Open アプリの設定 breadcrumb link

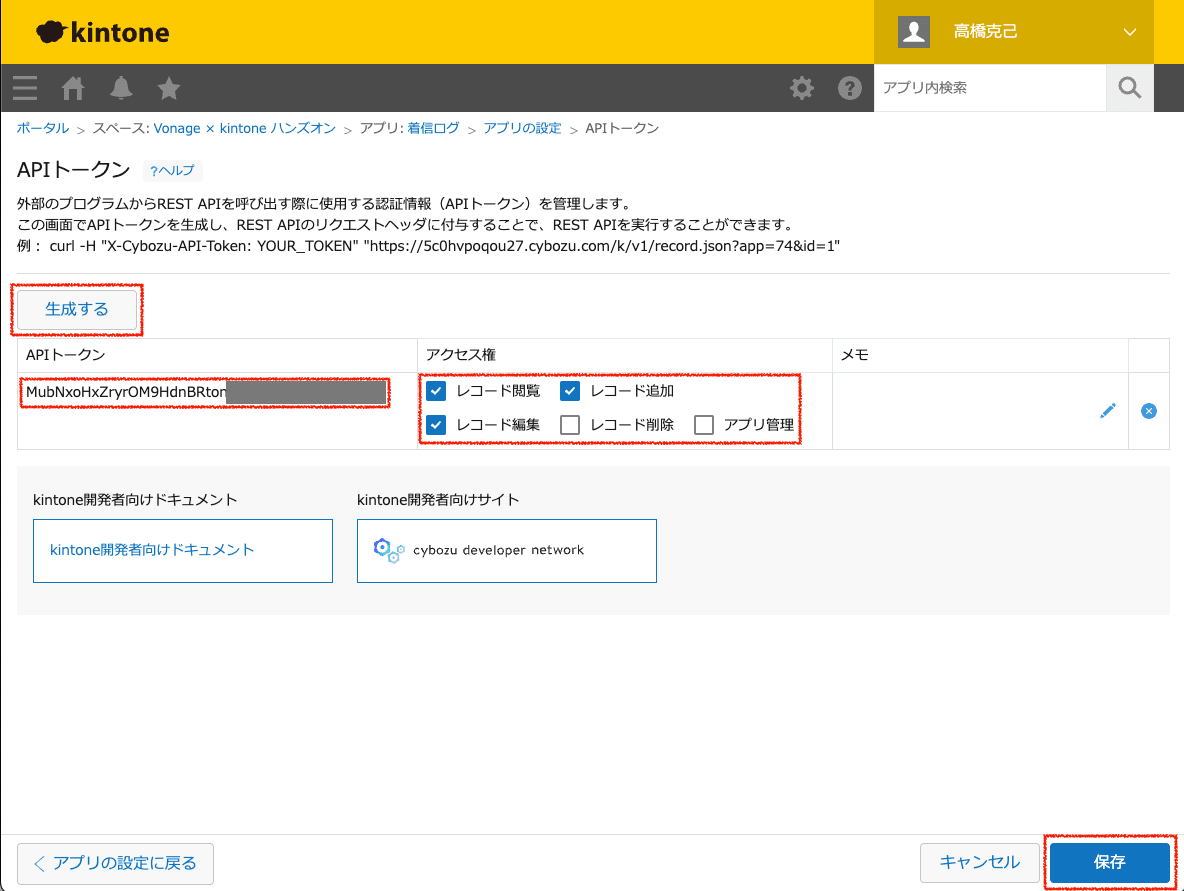523,128
